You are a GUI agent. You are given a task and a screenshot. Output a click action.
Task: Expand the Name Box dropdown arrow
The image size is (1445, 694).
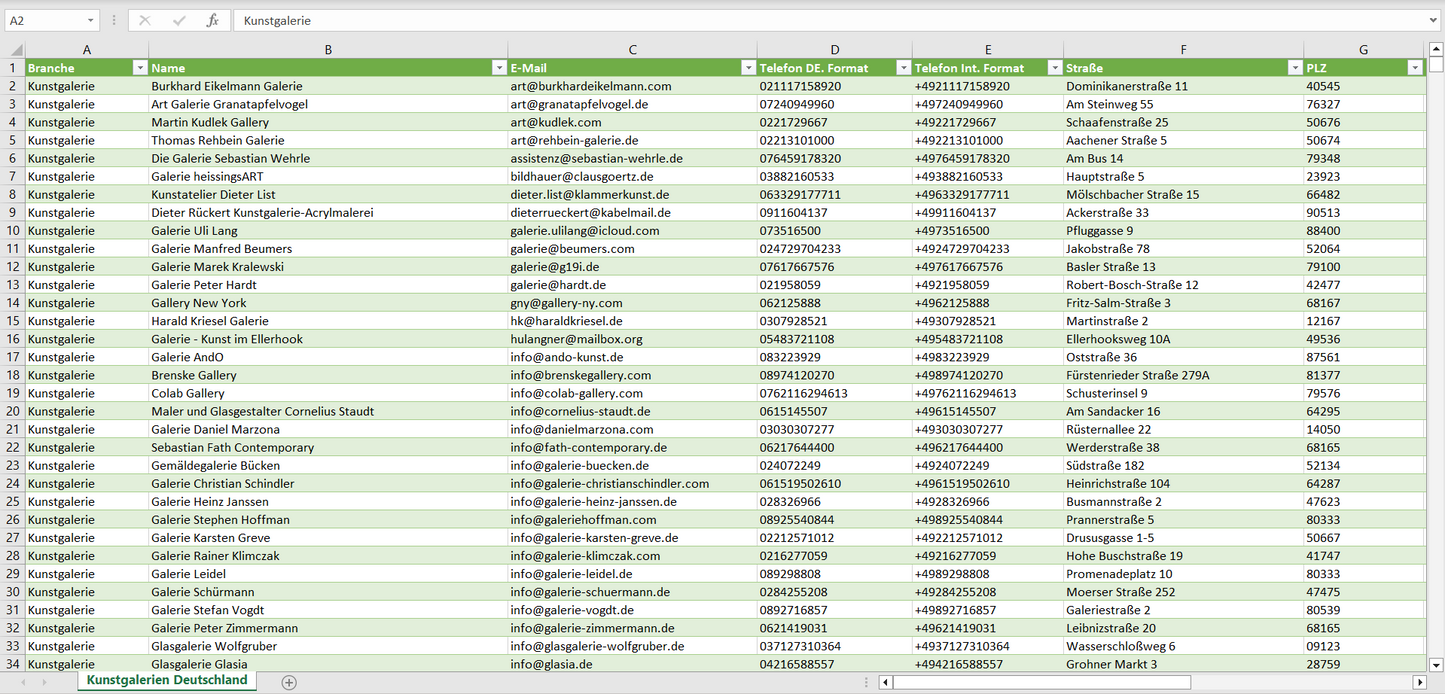coord(90,20)
